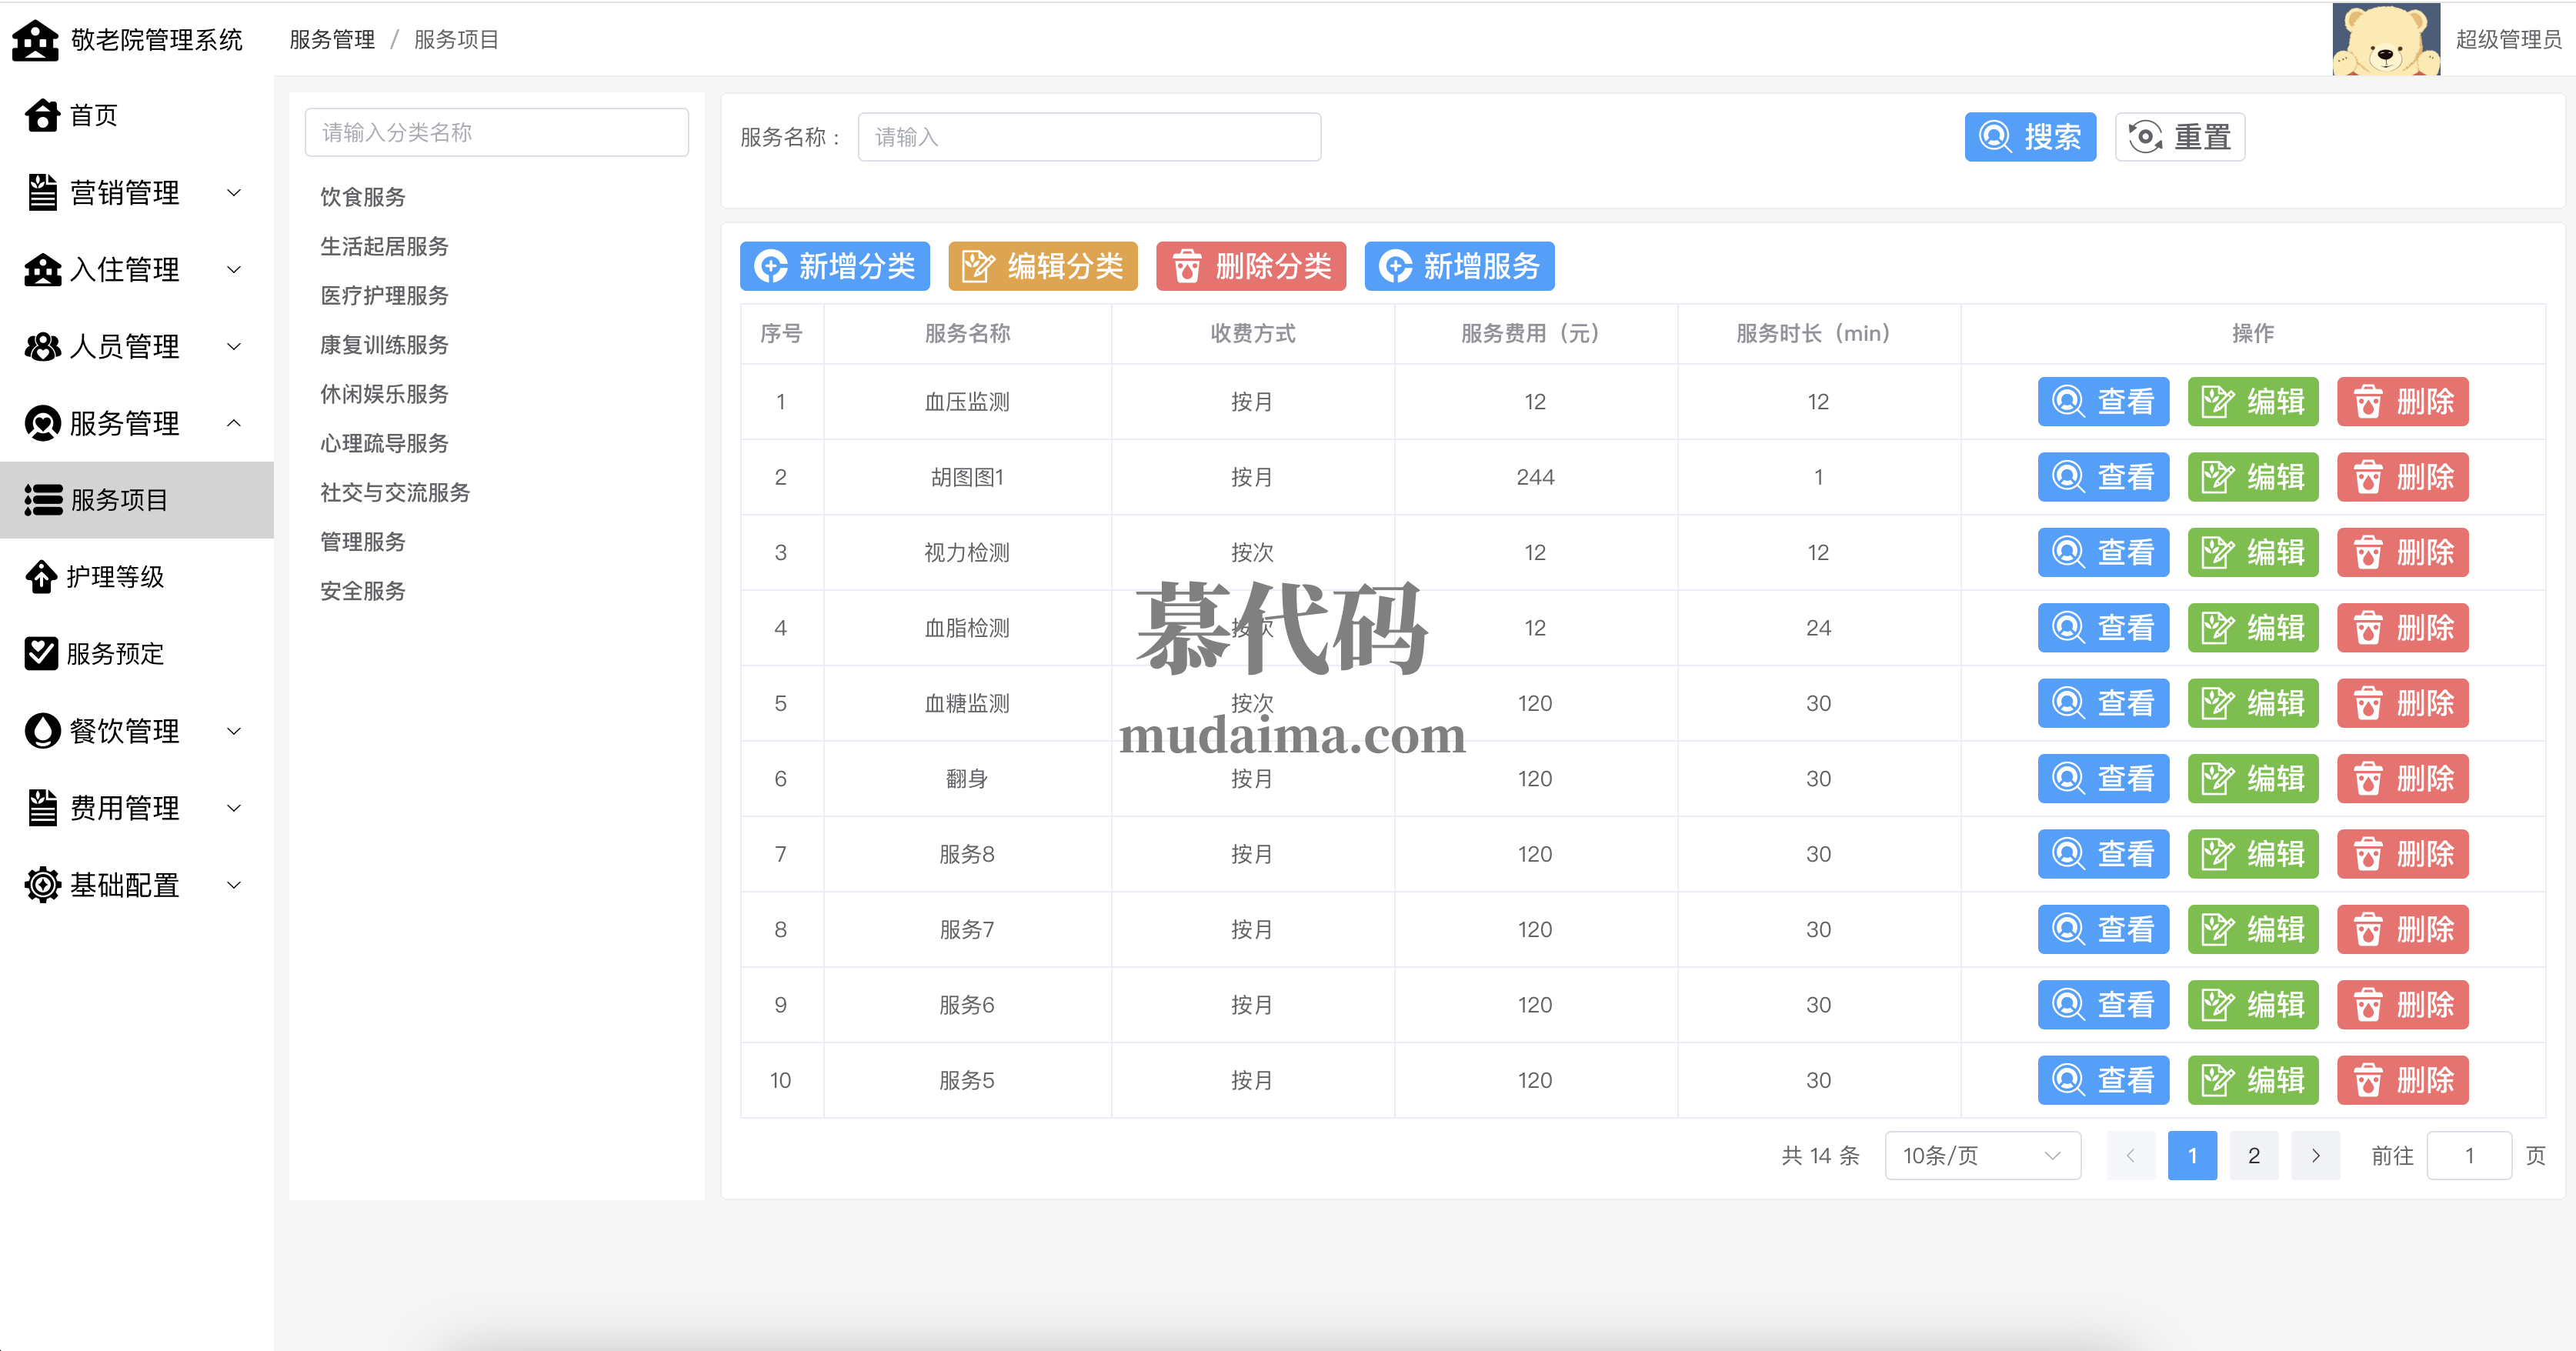2576x1351 pixels.
Task: Click the 餐饮管理 droplet icon
Action: (42, 731)
